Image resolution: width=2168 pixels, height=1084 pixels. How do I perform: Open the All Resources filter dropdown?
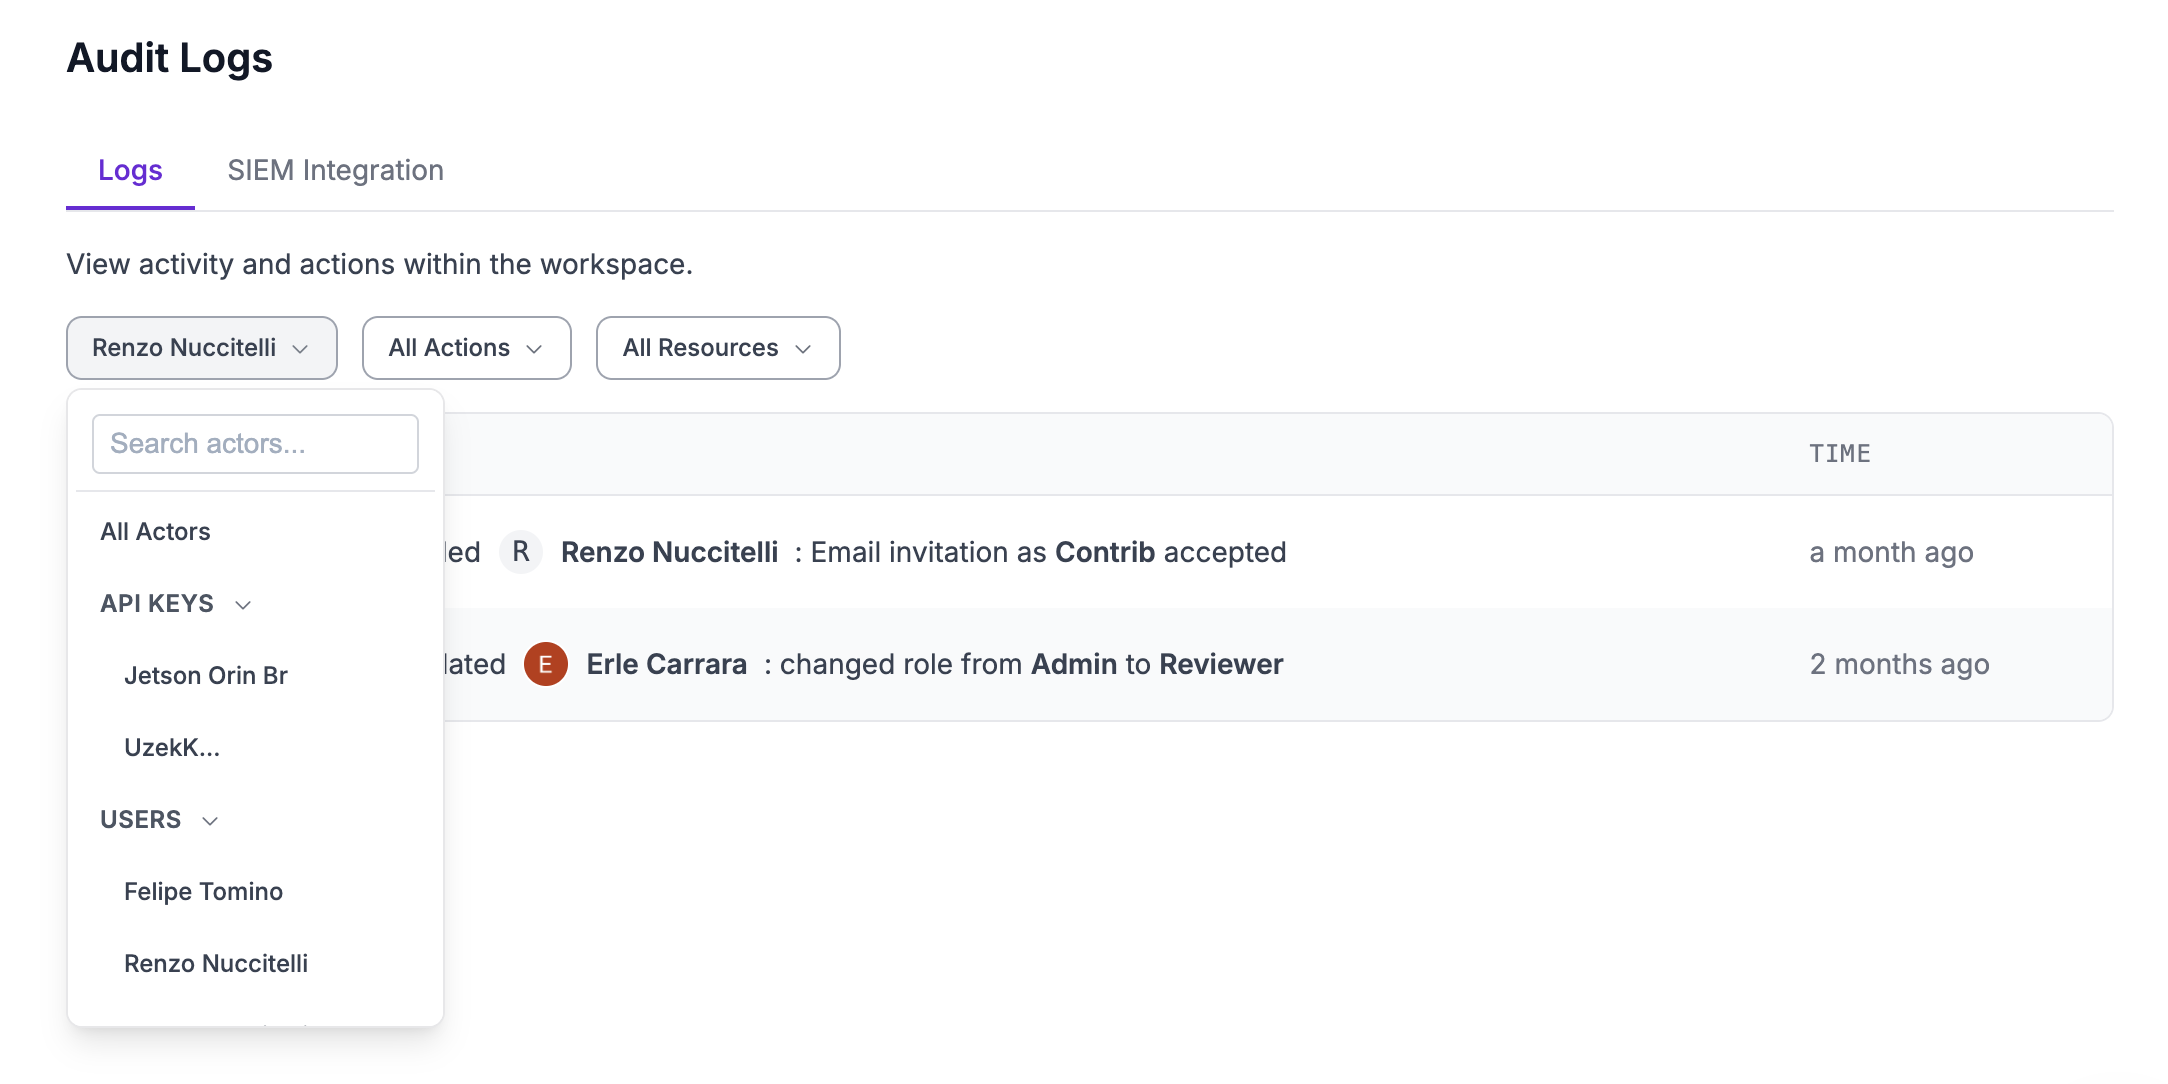(x=718, y=348)
